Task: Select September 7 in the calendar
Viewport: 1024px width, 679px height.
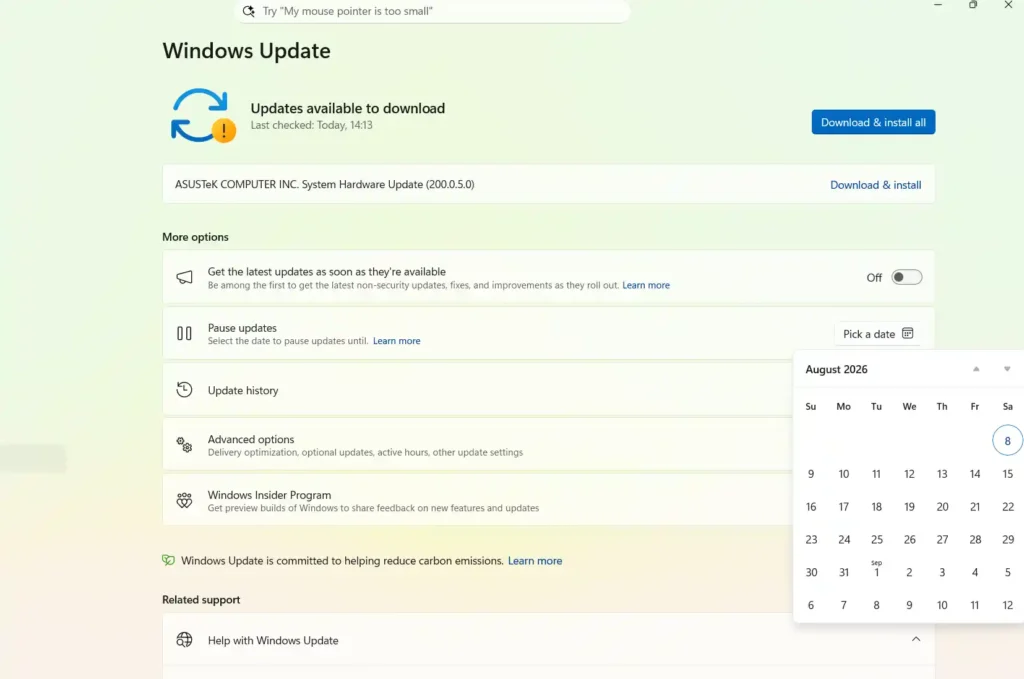Action: [844, 605]
